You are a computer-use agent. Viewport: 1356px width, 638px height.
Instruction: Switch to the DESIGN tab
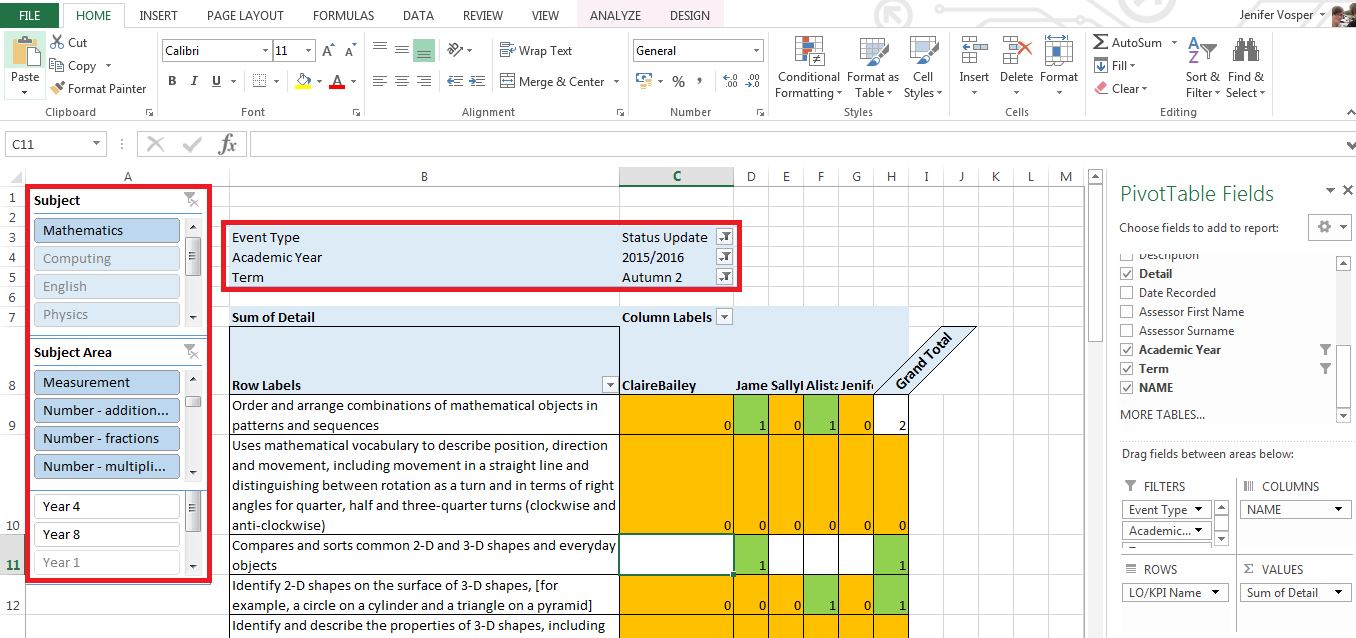pyautogui.click(x=690, y=16)
